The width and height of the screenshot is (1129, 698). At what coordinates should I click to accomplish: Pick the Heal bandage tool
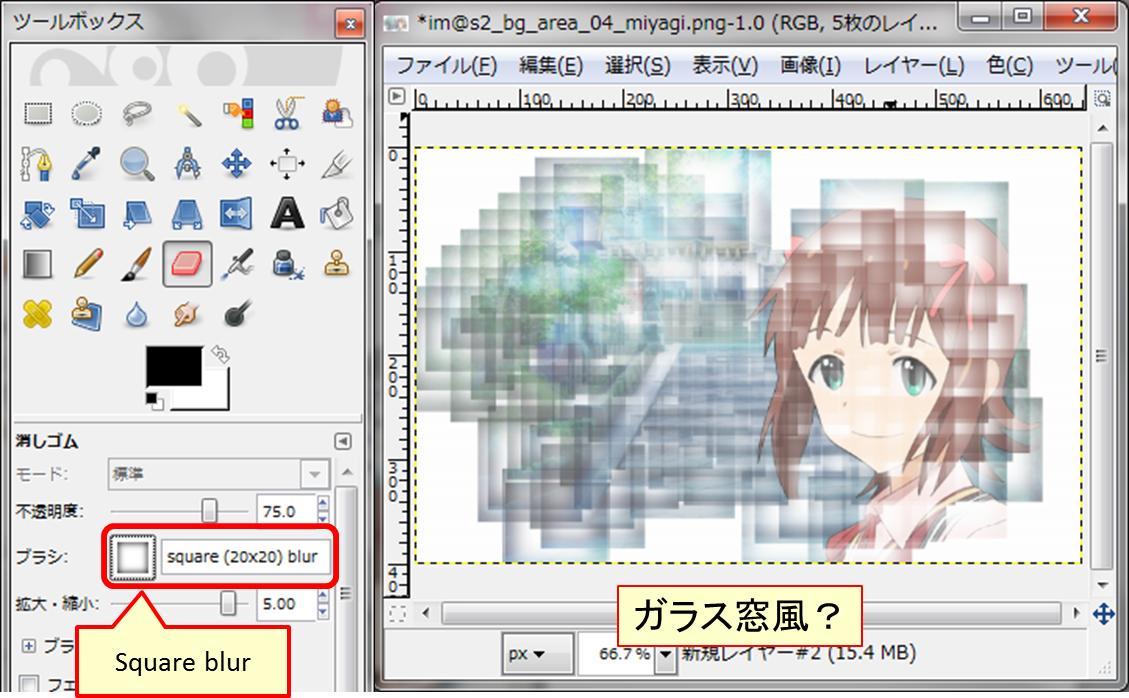point(37,314)
